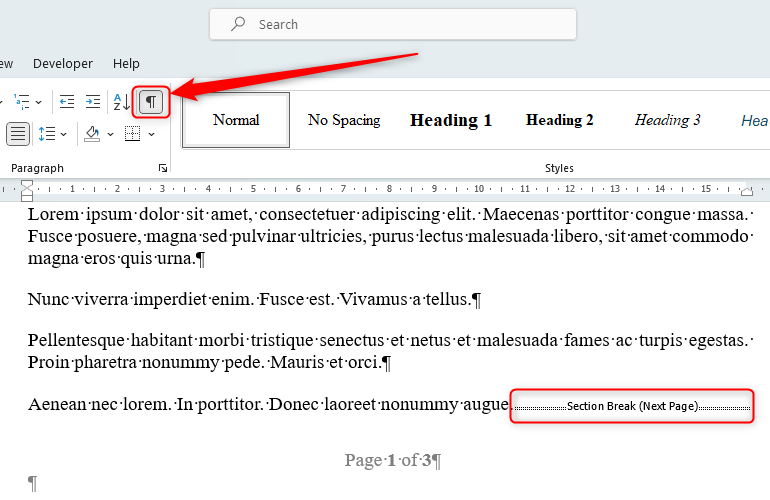
Task: Click 'Aenean nec lorem' text line
Action: [268, 405]
